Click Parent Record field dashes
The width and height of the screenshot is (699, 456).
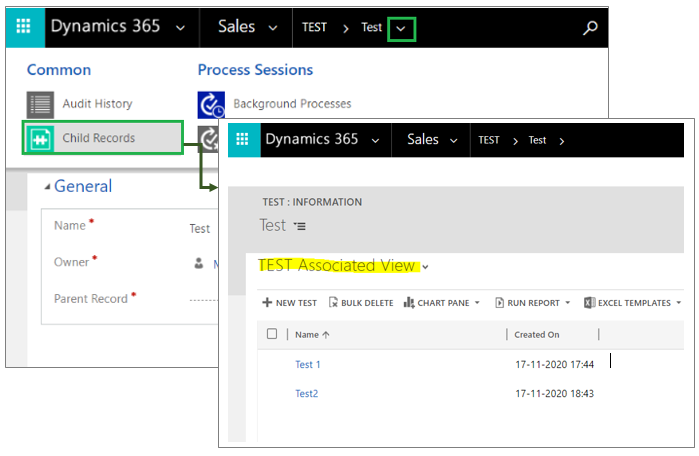click(x=203, y=300)
